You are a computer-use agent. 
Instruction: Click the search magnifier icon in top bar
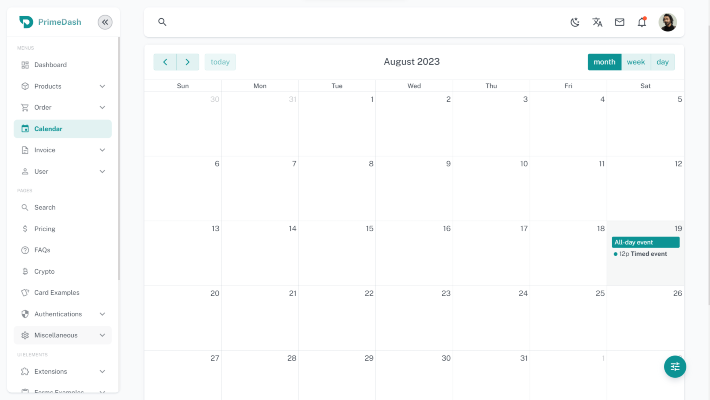162,22
